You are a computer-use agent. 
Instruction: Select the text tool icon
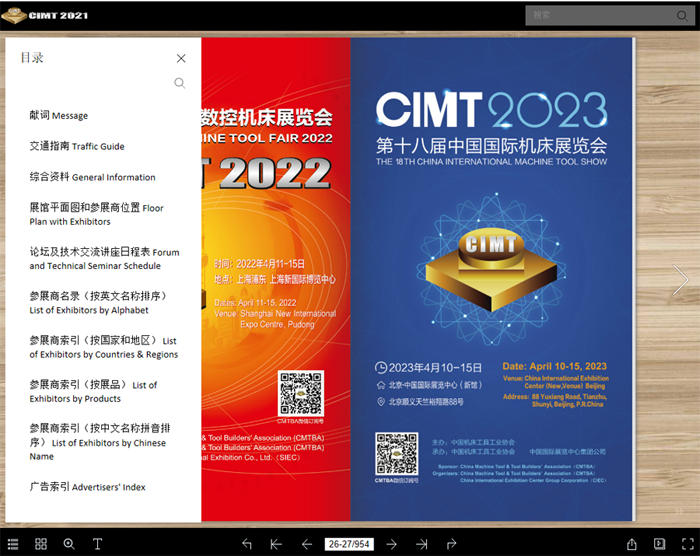tap(97, 544)
